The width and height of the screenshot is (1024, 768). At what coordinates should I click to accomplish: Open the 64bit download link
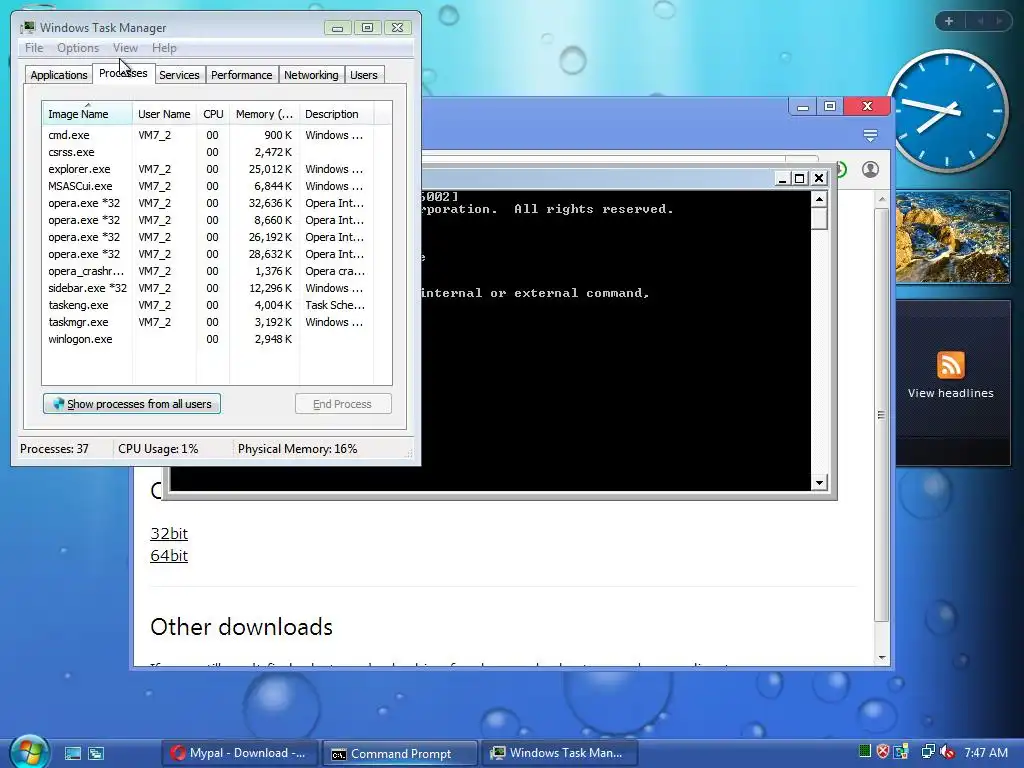[x=169, y=556]
